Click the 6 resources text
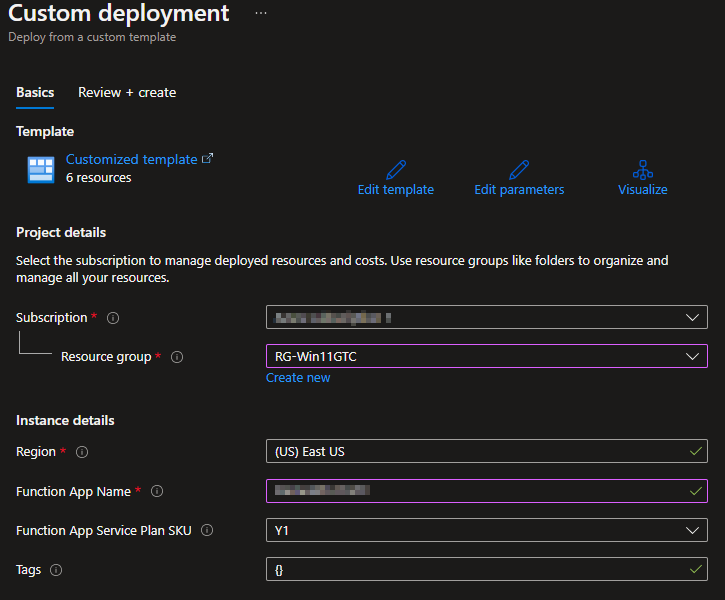 click(x=98, y=178)
